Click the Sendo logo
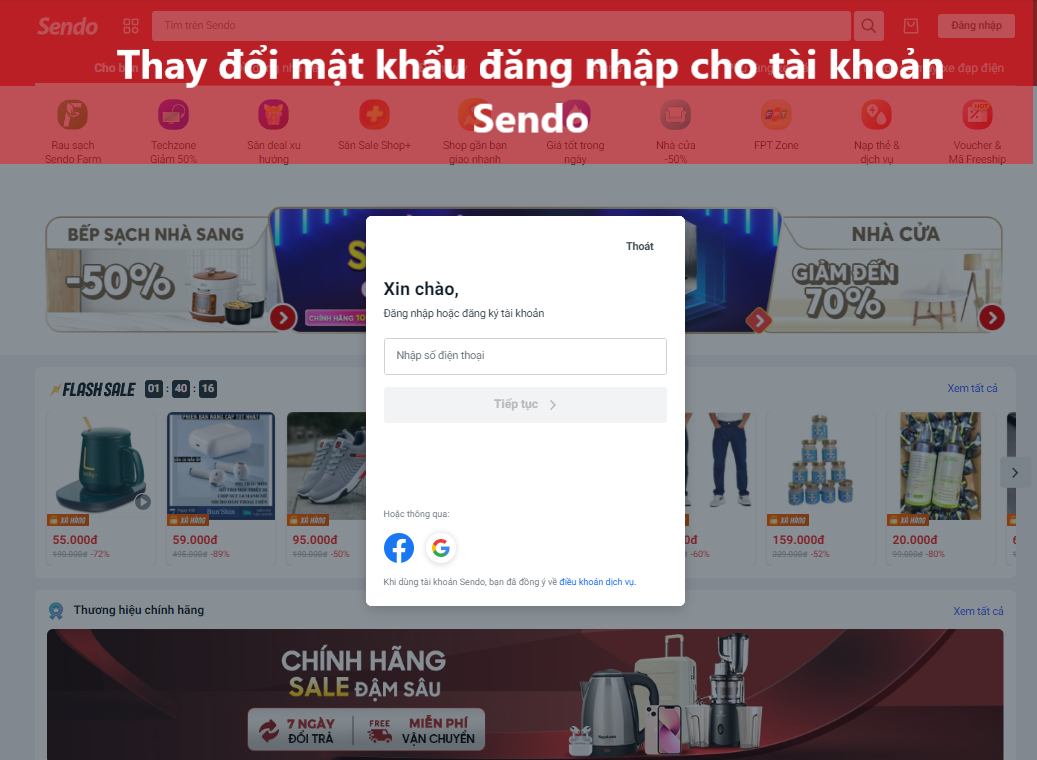Image resolution: width=1037 pixels, height=760 pixels. (x=67, y=26)
